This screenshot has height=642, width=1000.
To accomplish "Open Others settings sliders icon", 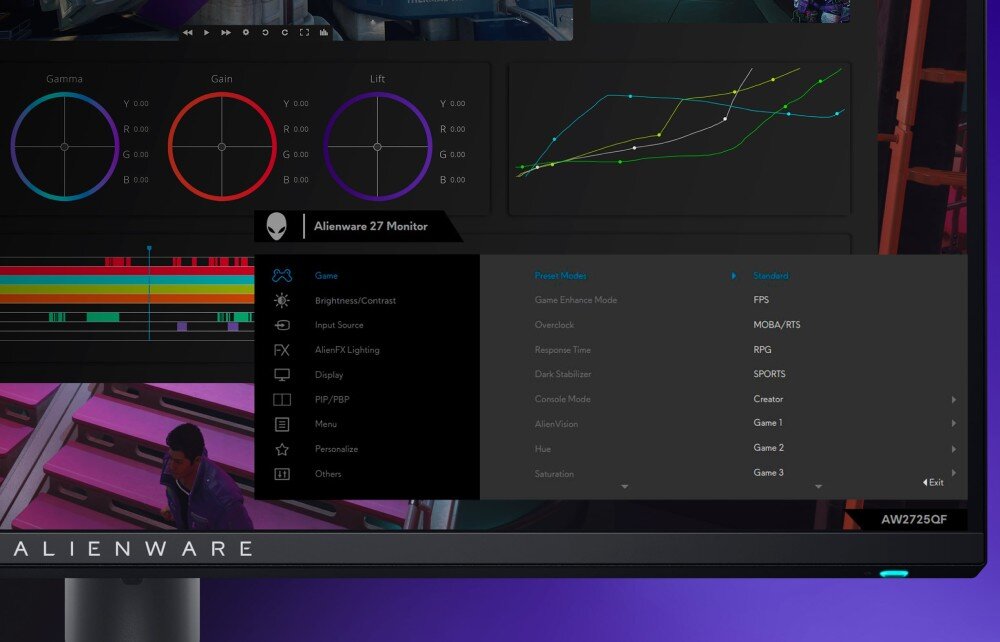I will 281,474.
